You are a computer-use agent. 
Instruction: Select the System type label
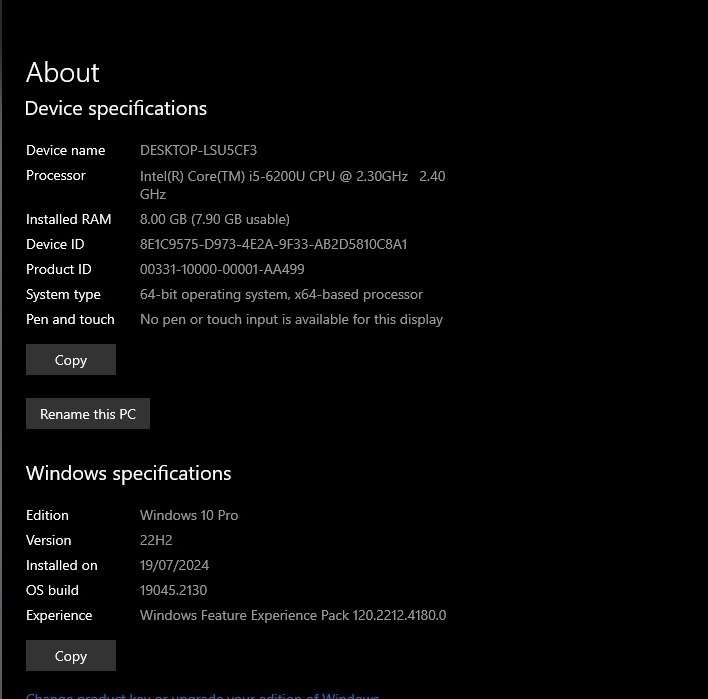pyautogui.click(x=63, y=294)
